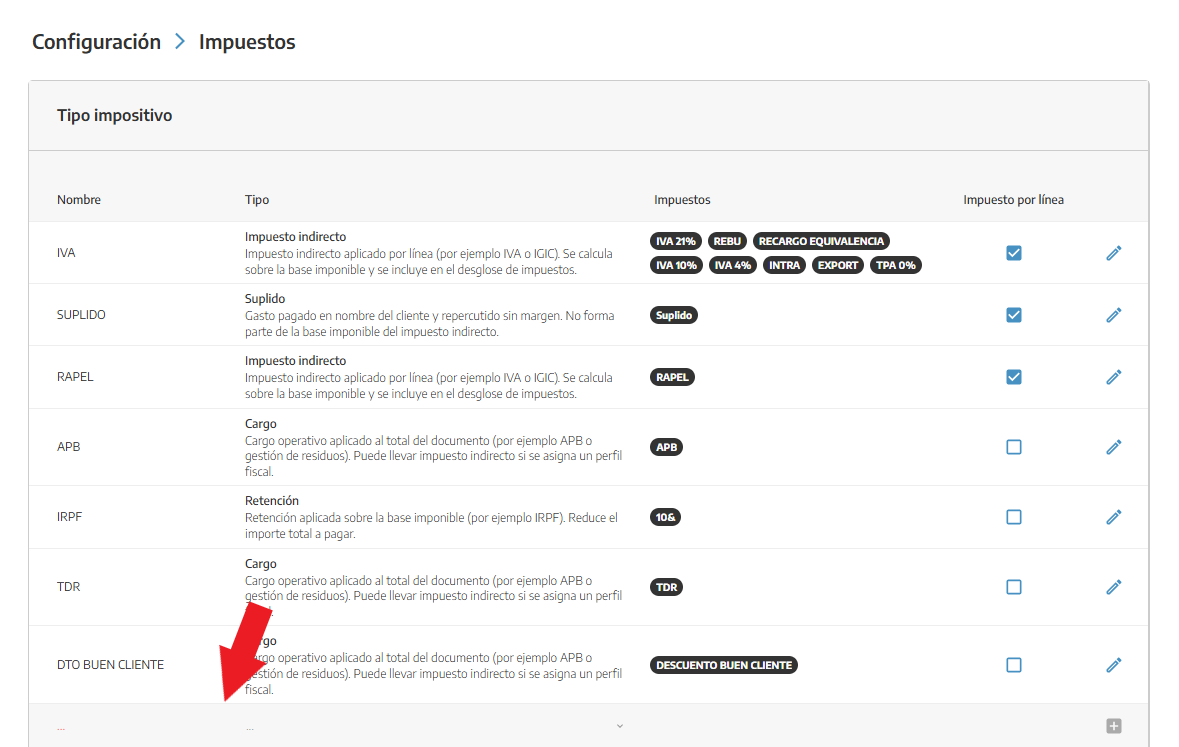1179x747 pixels.
Task: Click the Nombre column header
Action: click(79, 200)
